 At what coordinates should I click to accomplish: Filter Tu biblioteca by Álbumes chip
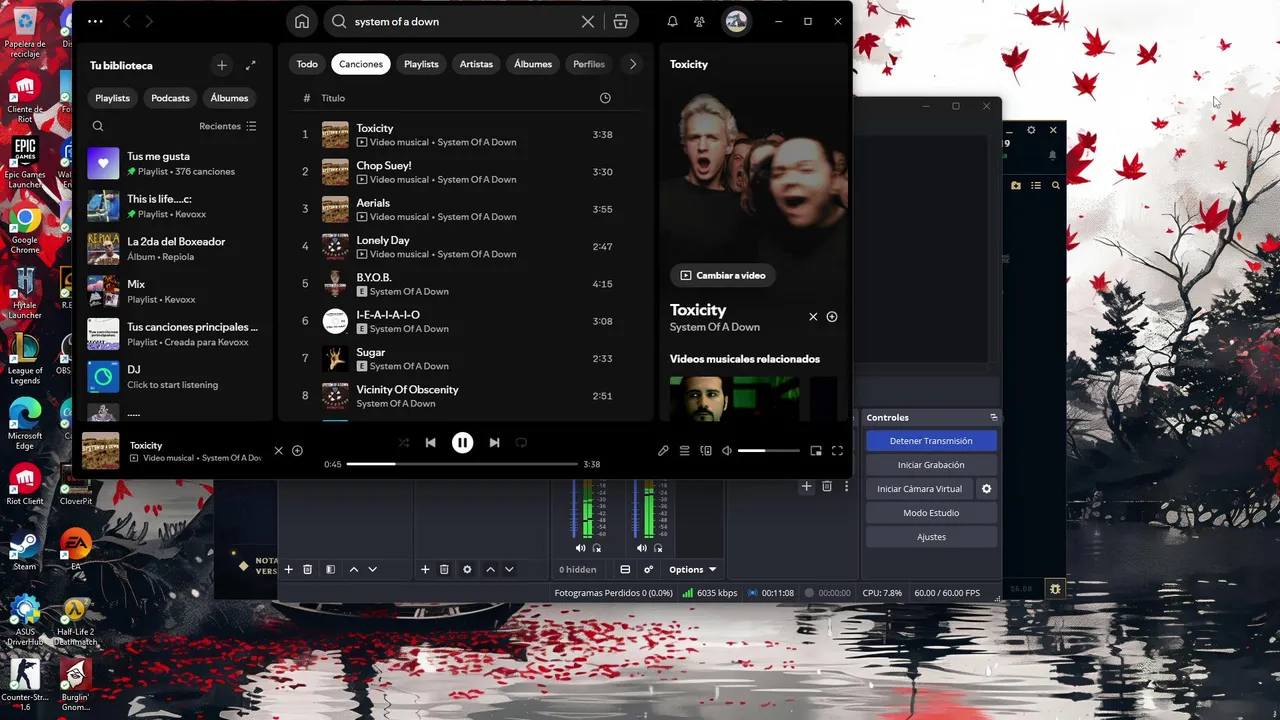pyautogui.click(x=229, y=98)
